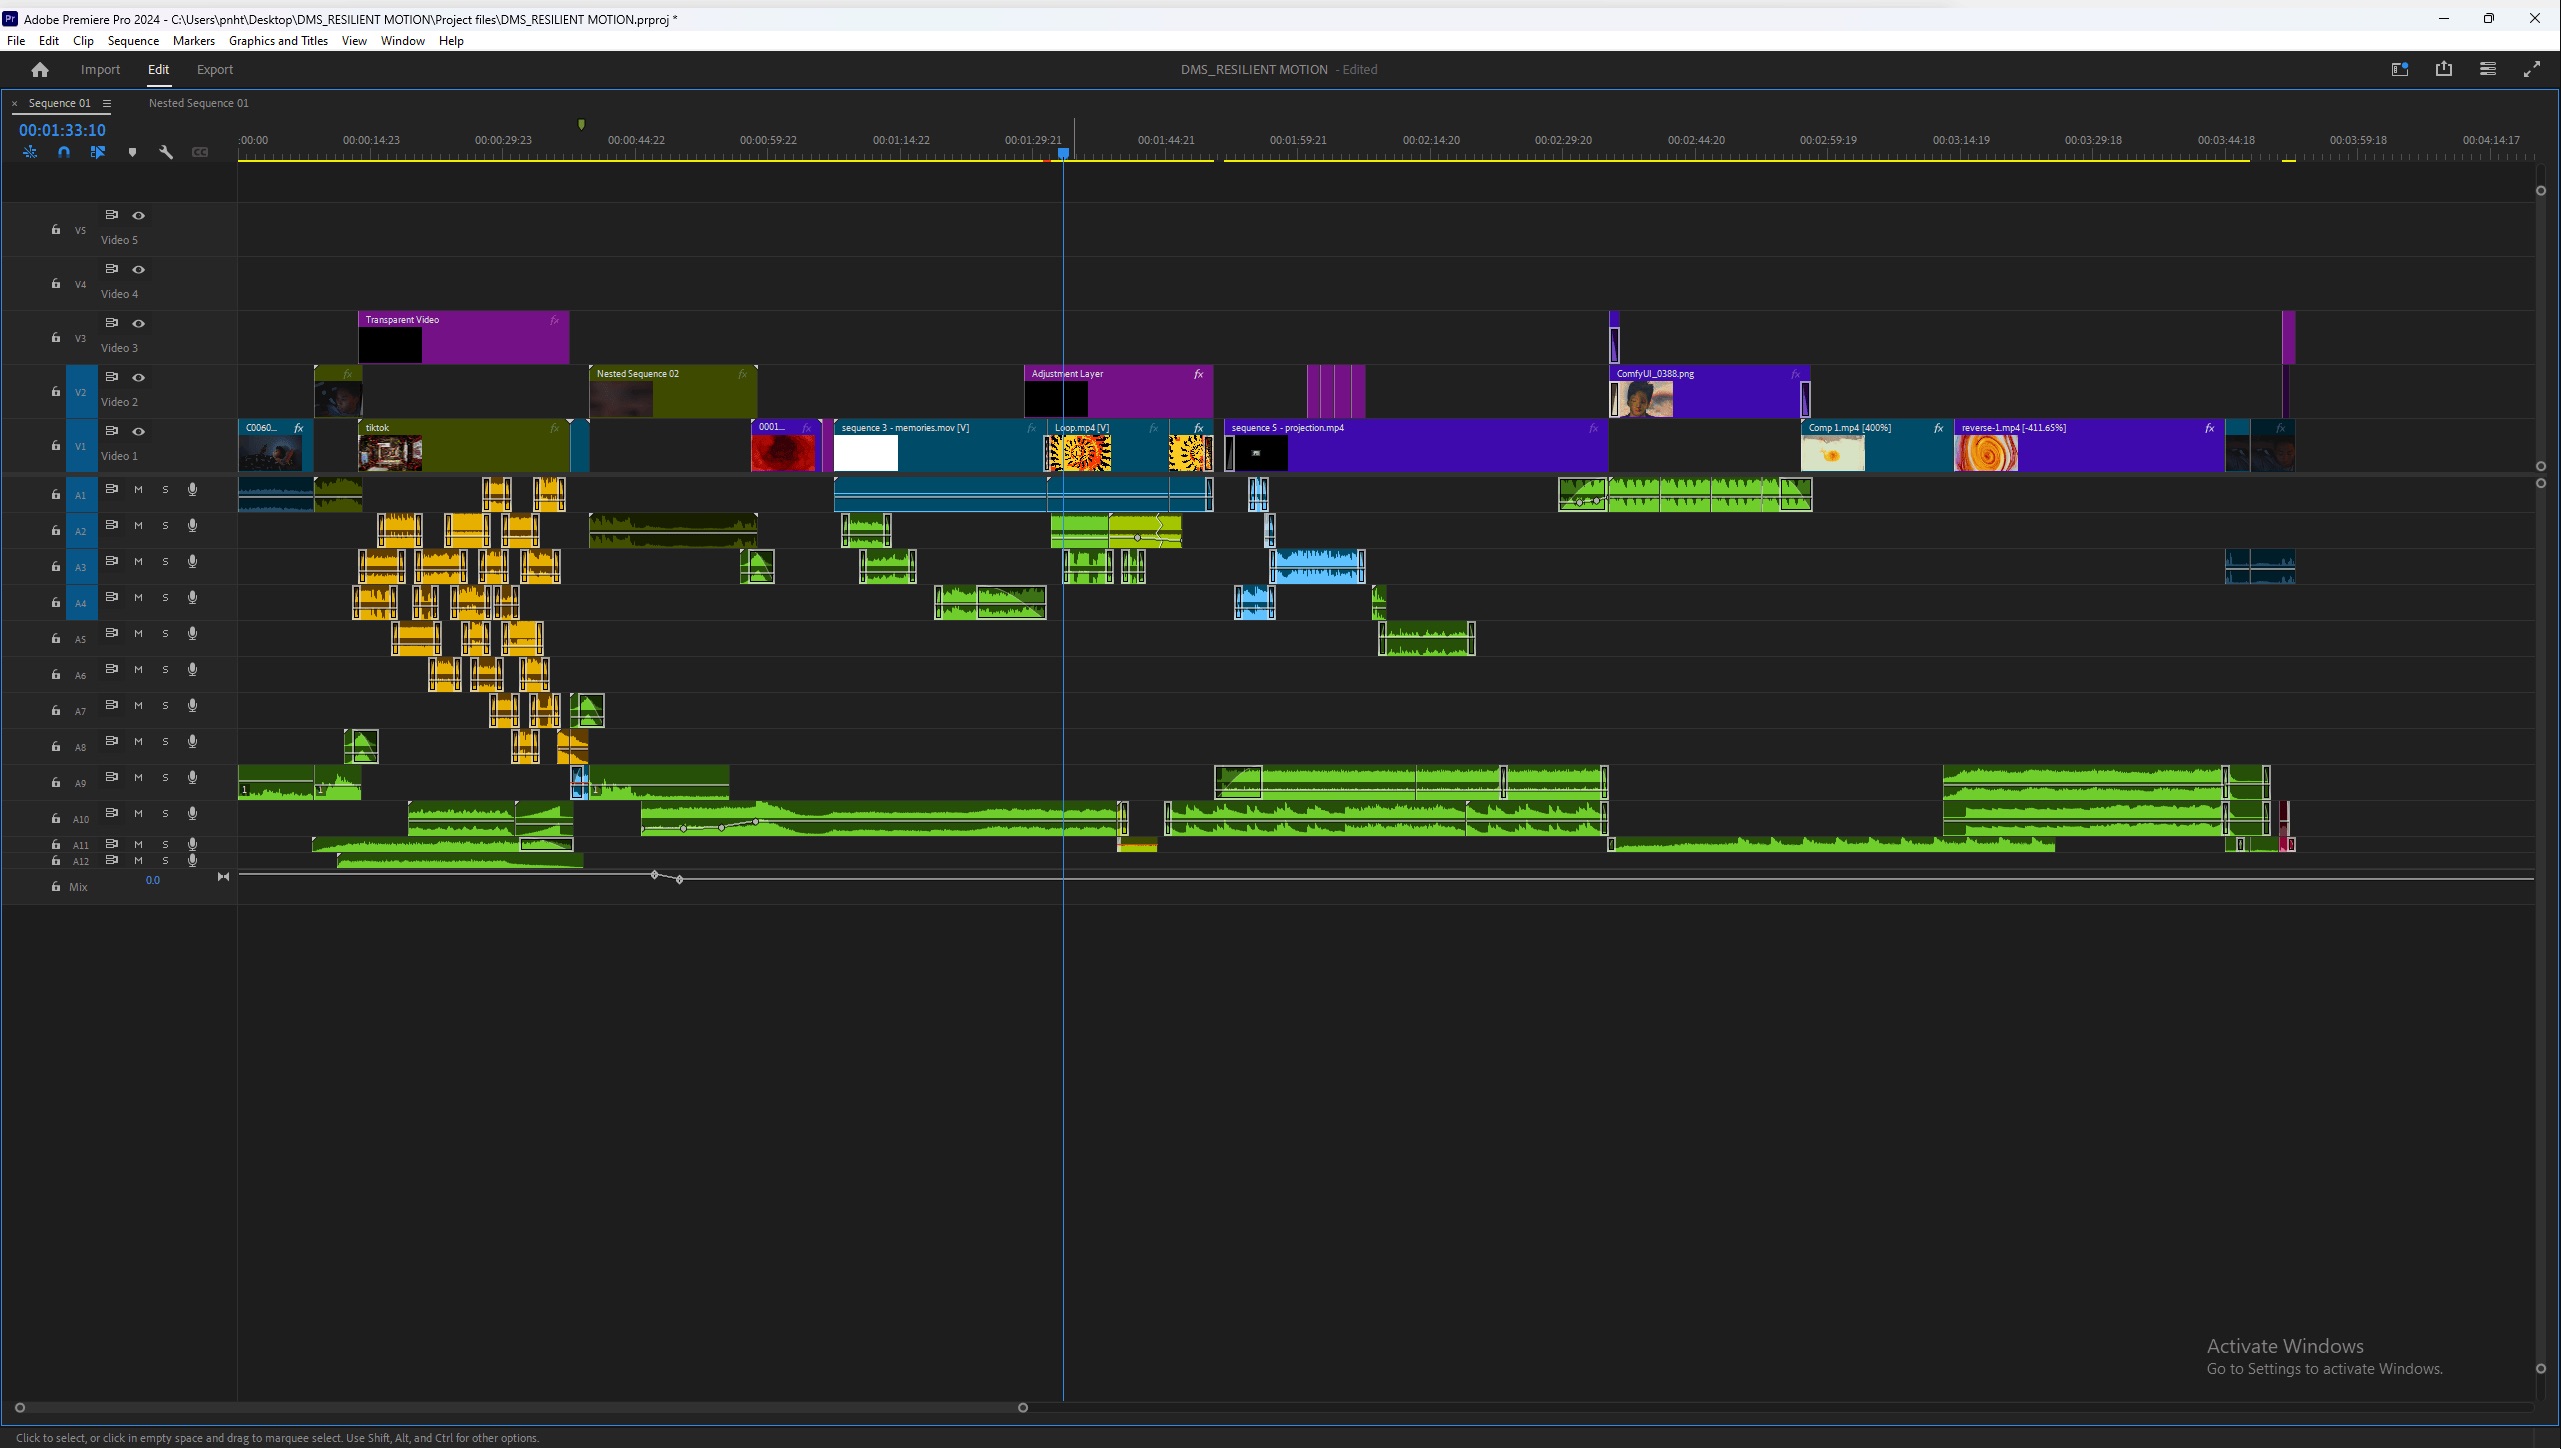The height and width of the screenshot is (1449, 2561).
Task: Open the Workspaces dropdown icon
Action: (x=2399, y=69)
